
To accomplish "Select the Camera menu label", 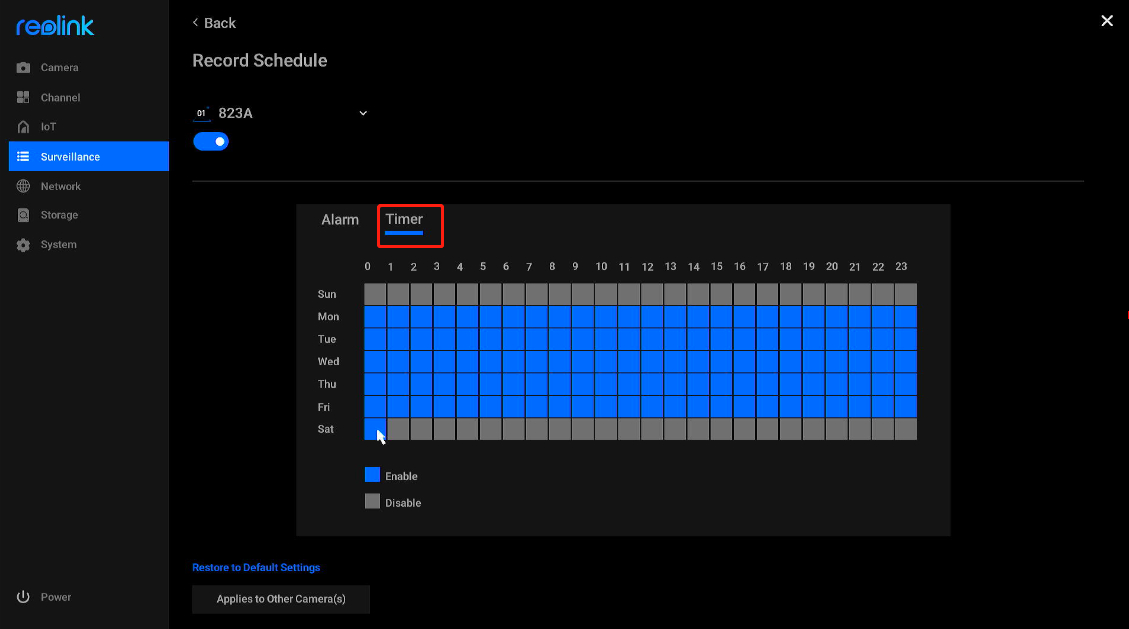I will pos(60,68).
